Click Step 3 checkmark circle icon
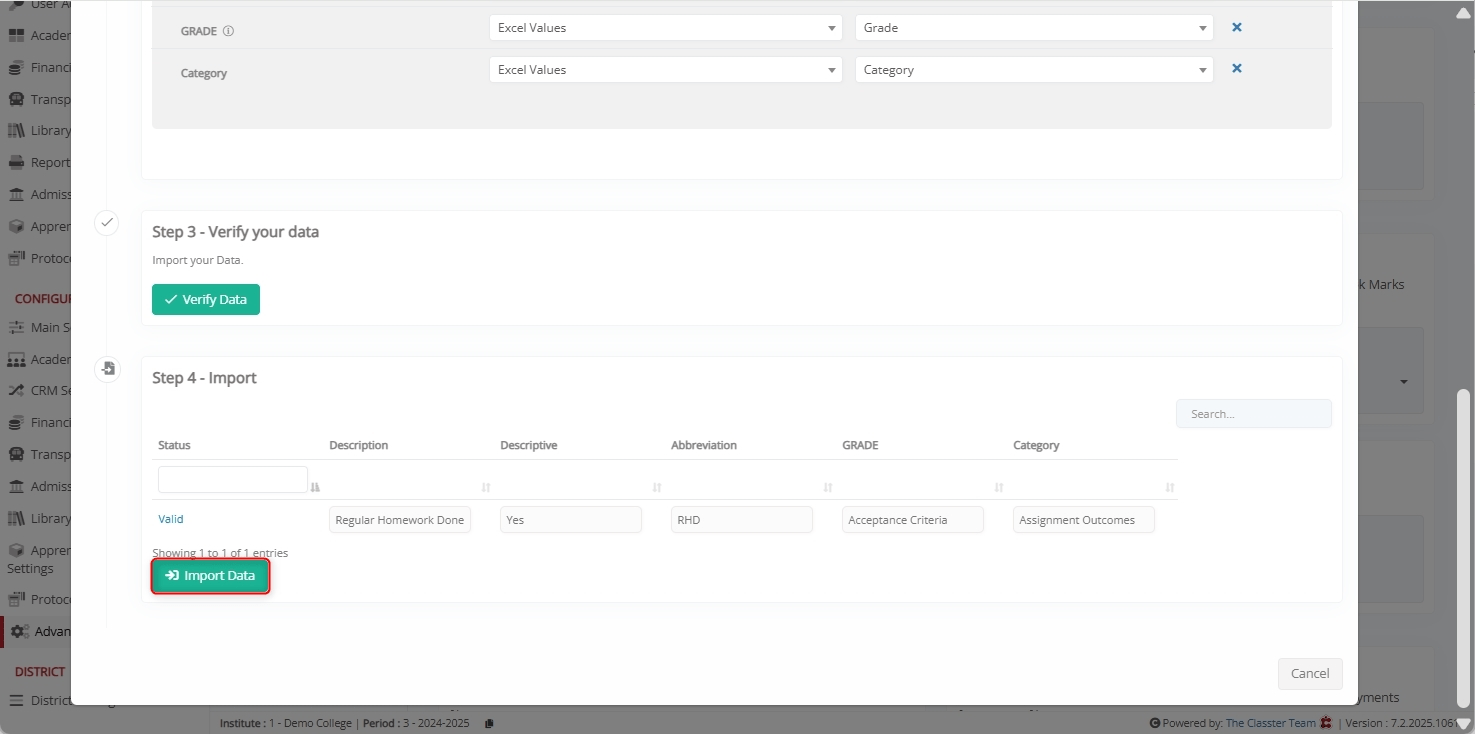1475x734 pixels. tap(107, 223)
